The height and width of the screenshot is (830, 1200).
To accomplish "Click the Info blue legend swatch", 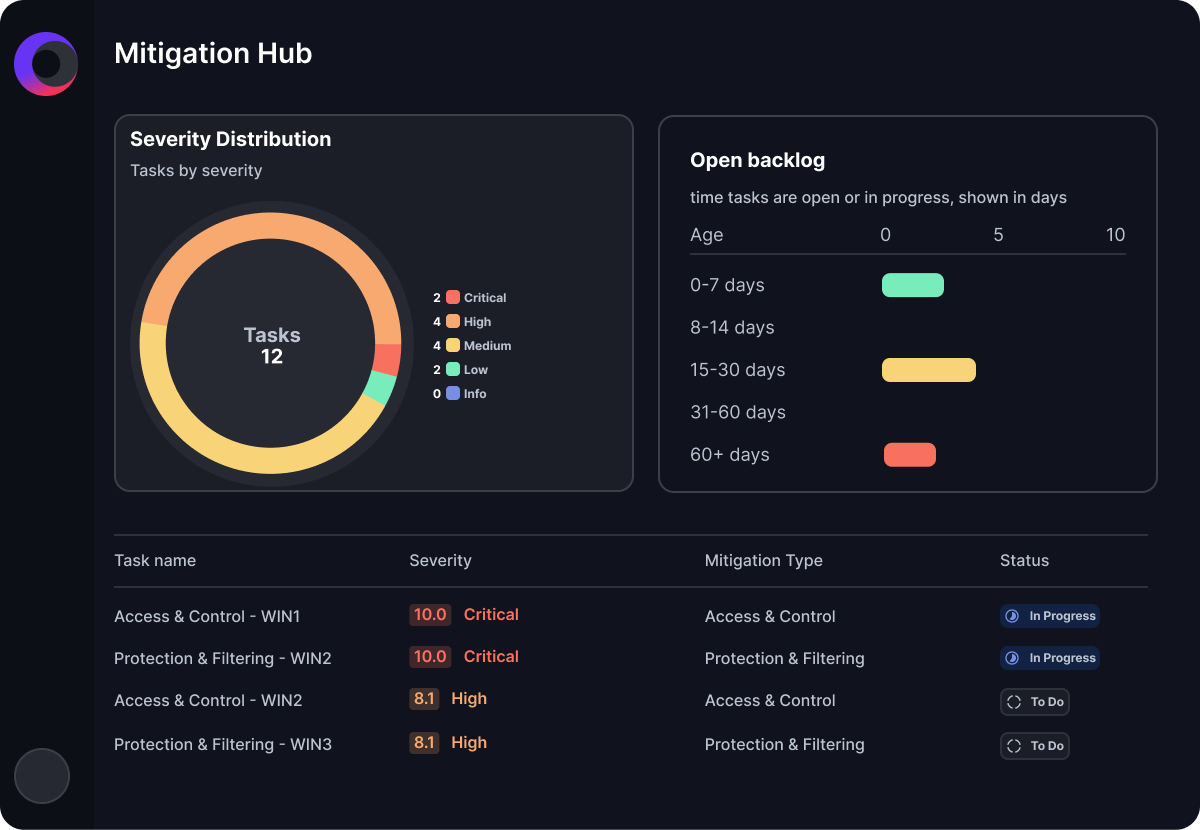I will click(453, 393).
